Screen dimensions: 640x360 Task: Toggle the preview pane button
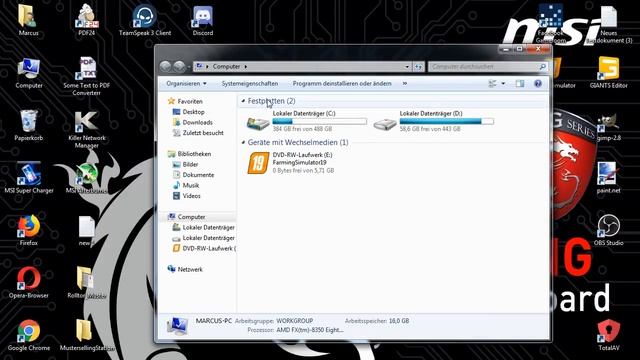click(x=520, y=84)
